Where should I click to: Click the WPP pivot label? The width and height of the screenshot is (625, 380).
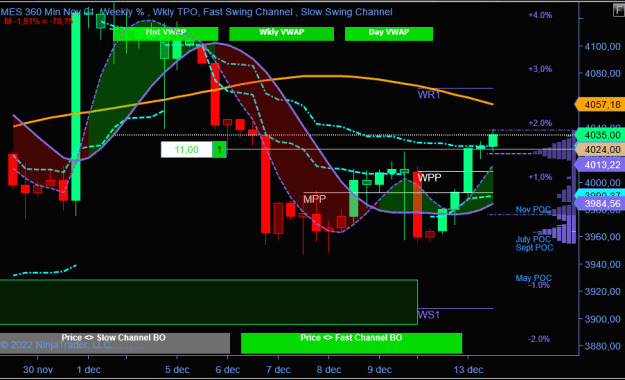coord(429,177)
